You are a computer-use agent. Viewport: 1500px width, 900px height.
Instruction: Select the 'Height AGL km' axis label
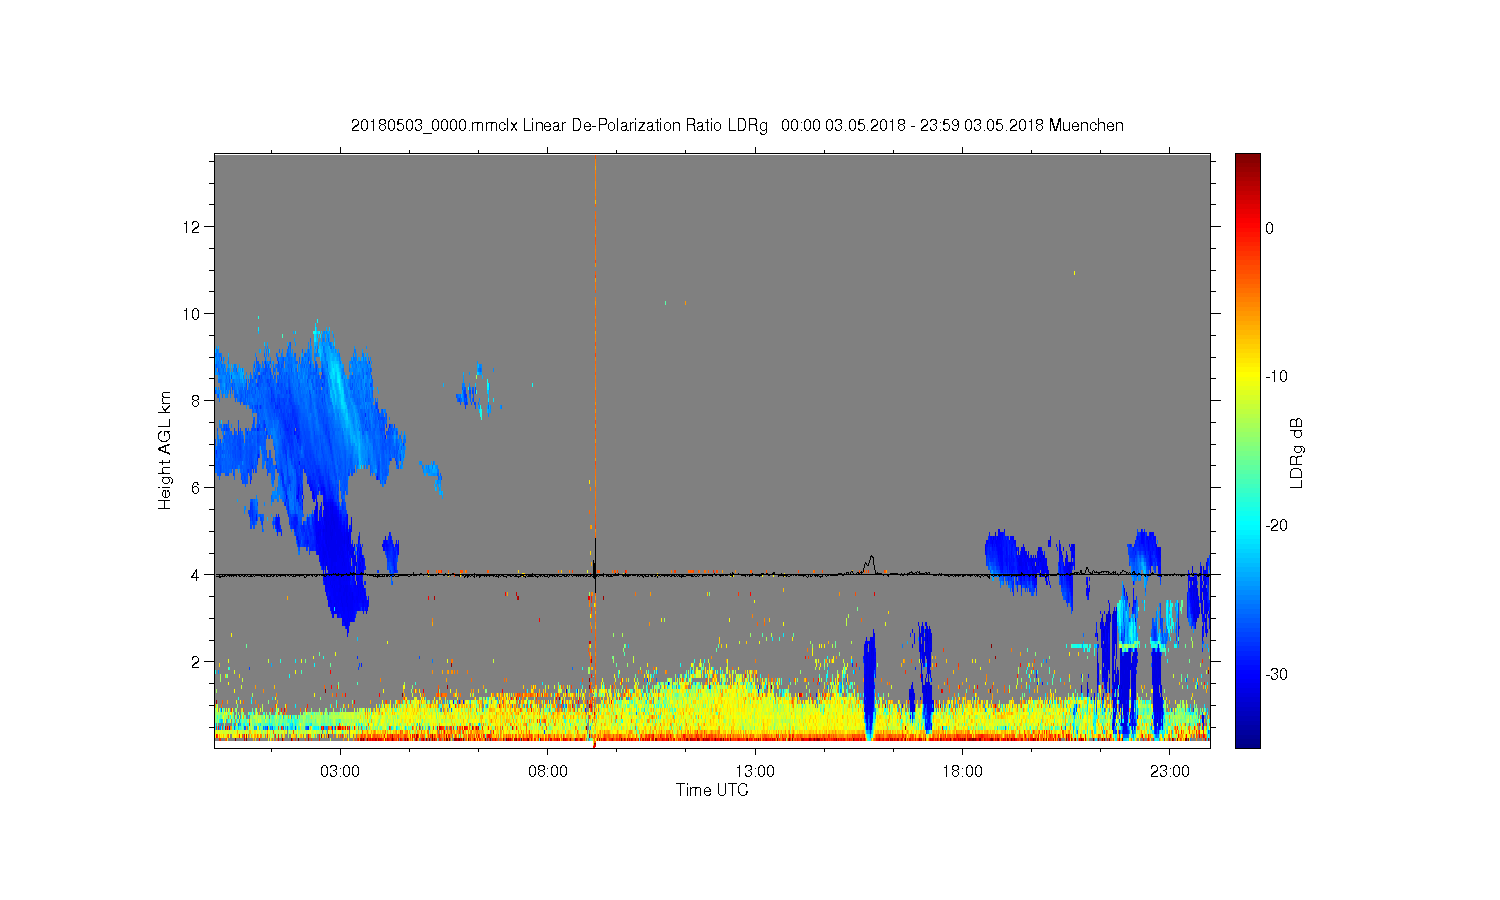point(165,450)
